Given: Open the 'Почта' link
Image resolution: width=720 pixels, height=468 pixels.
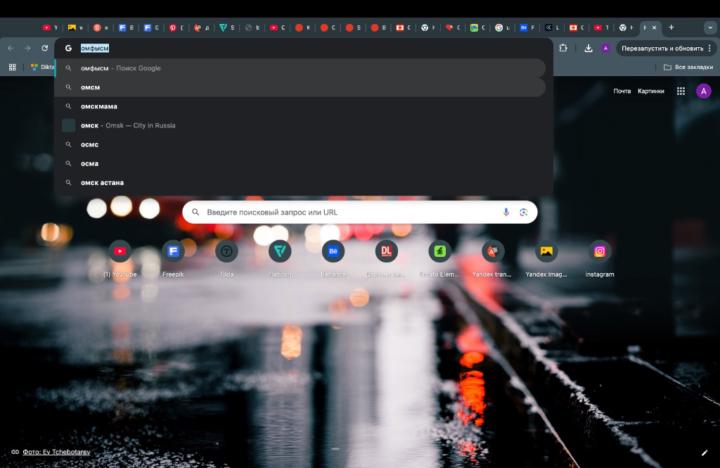Looking at the screenshot, I should [622, 91].
